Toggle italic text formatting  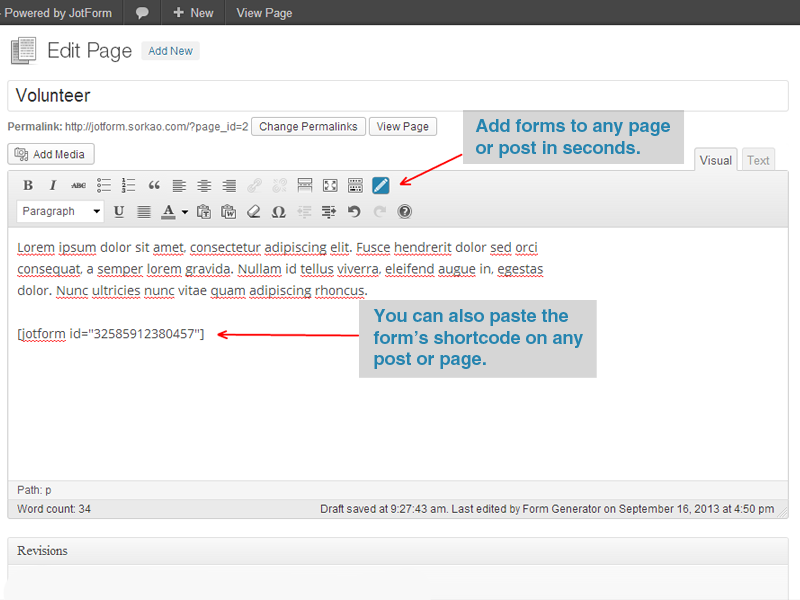[53, 185]
